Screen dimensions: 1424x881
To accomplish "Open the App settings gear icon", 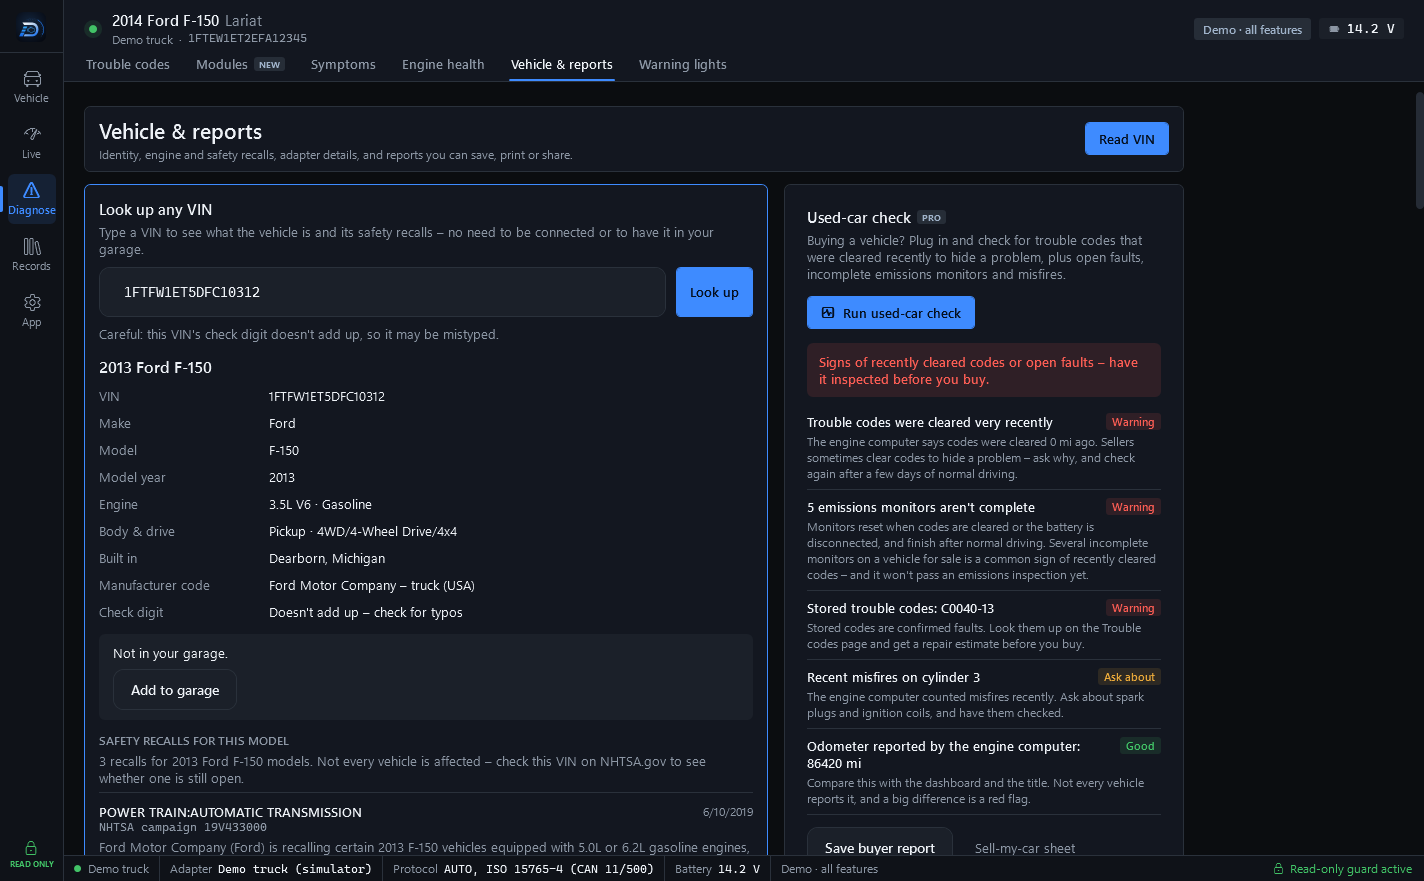I will click(31, 310).
